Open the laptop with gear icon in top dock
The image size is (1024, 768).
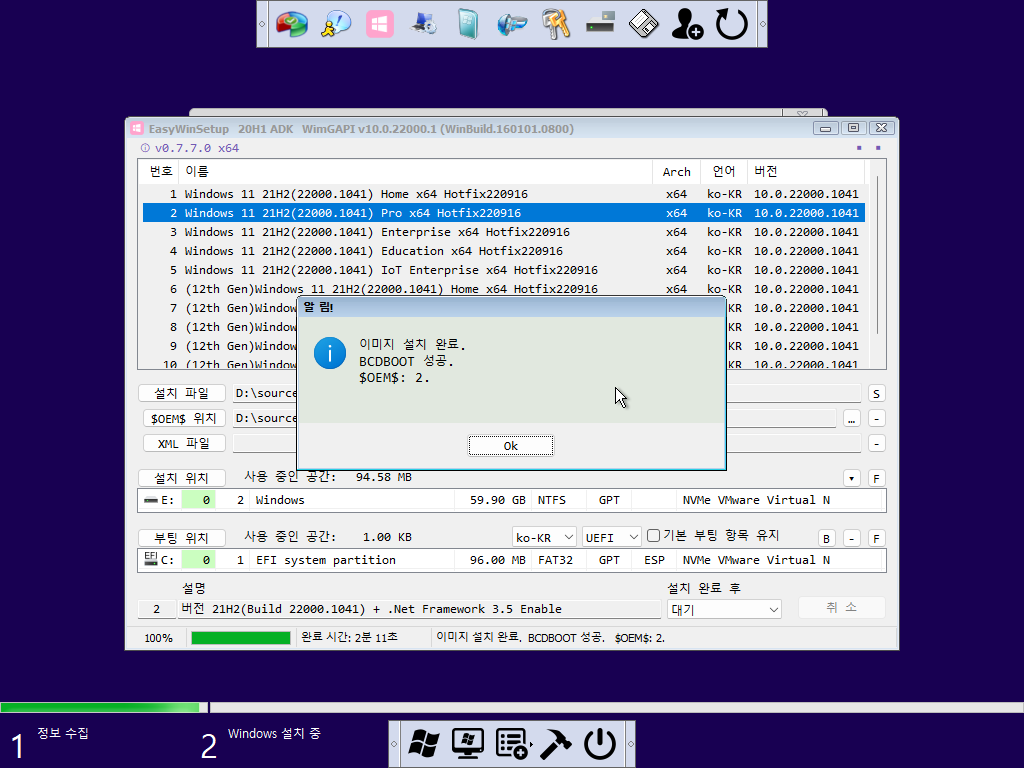point(423,25)
